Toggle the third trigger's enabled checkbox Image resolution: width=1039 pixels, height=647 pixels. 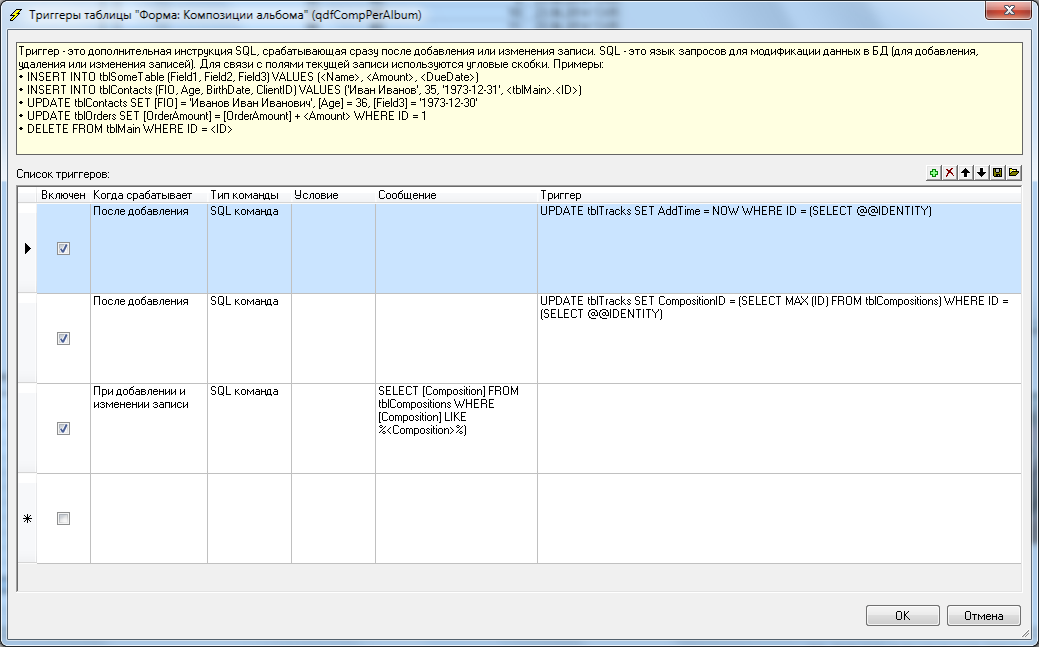click(64, 428)
